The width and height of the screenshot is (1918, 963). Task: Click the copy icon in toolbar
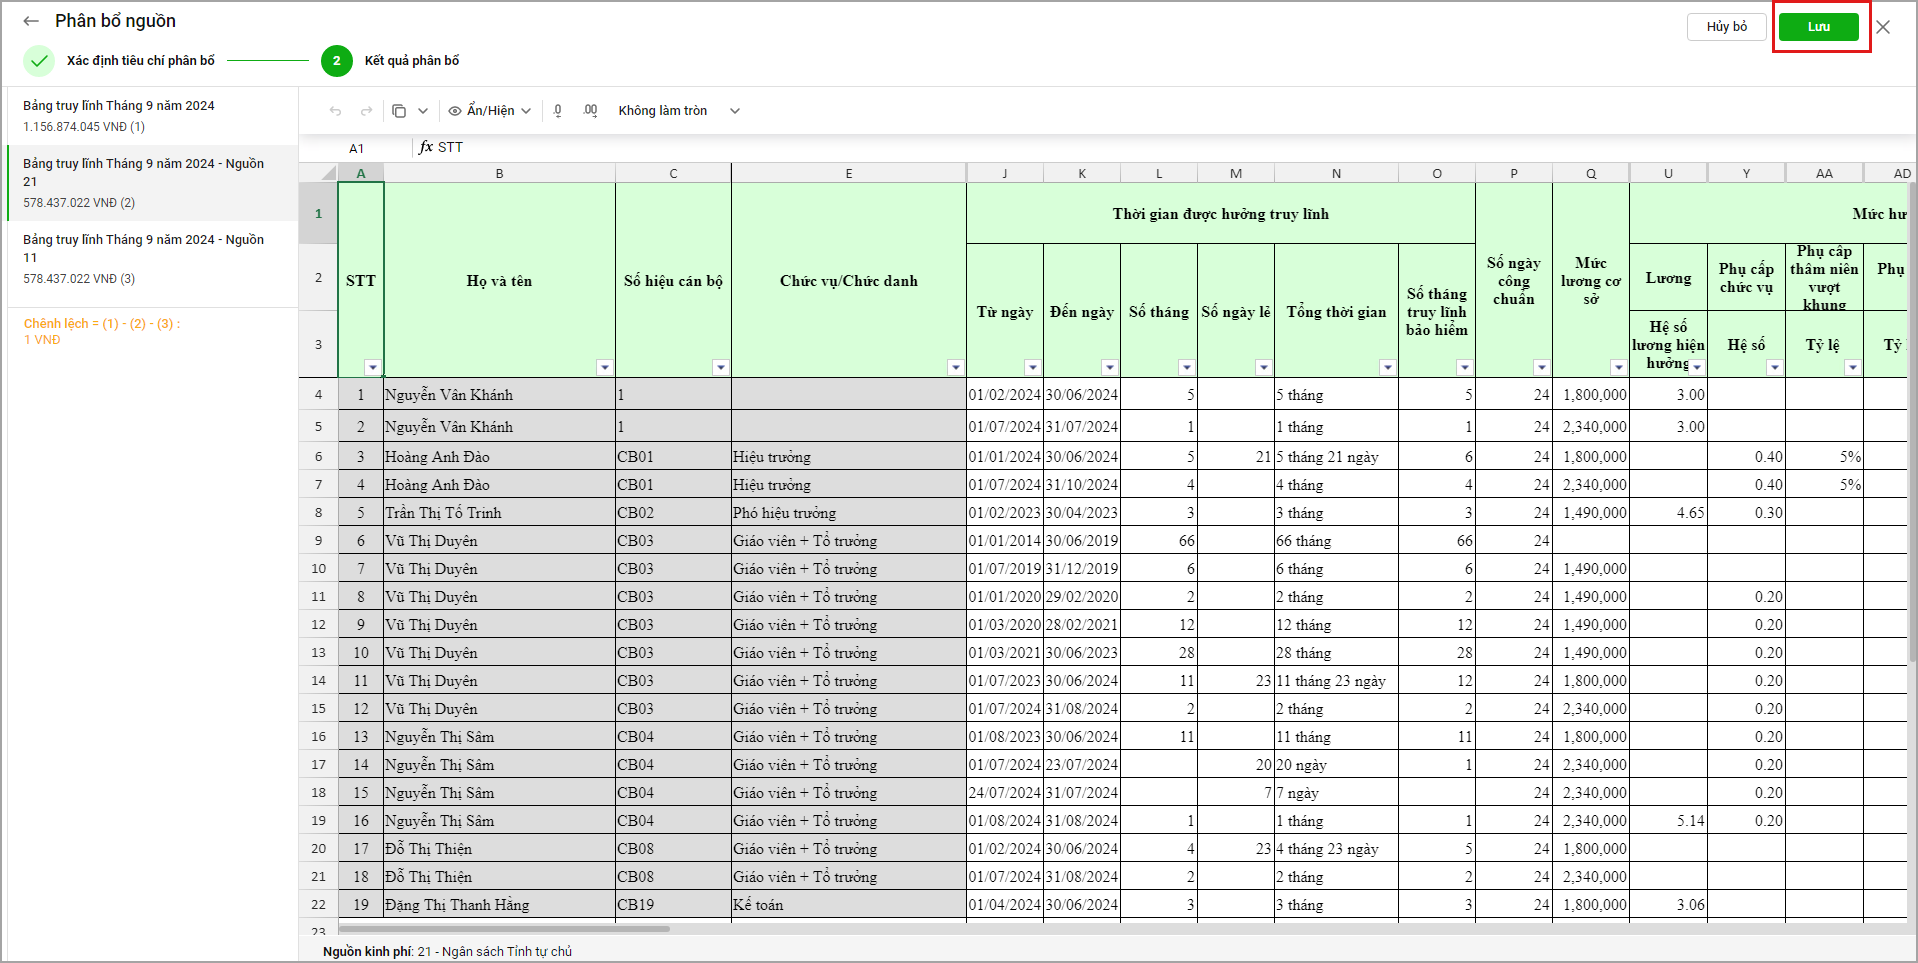[399, 111]
